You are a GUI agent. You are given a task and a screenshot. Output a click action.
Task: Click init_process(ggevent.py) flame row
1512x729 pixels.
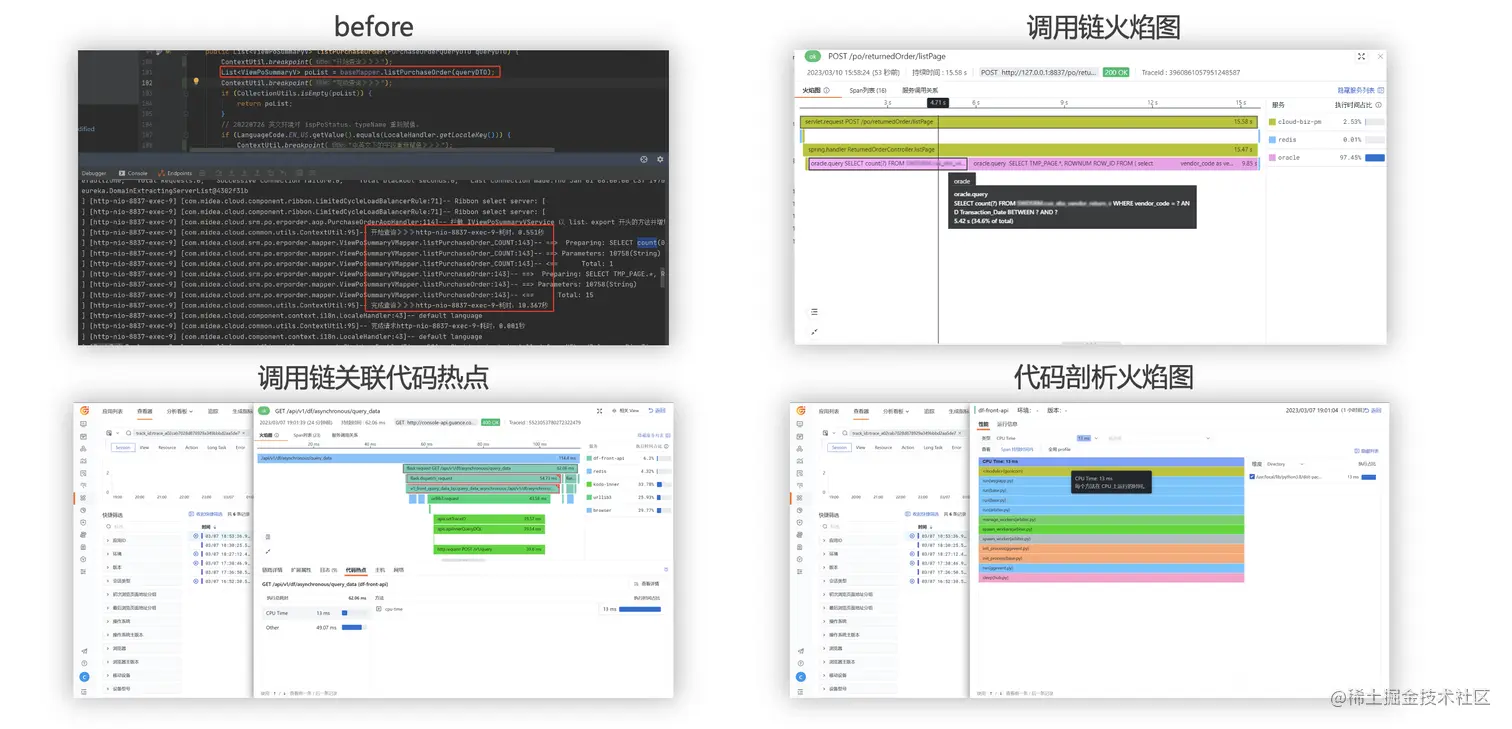1111,548
